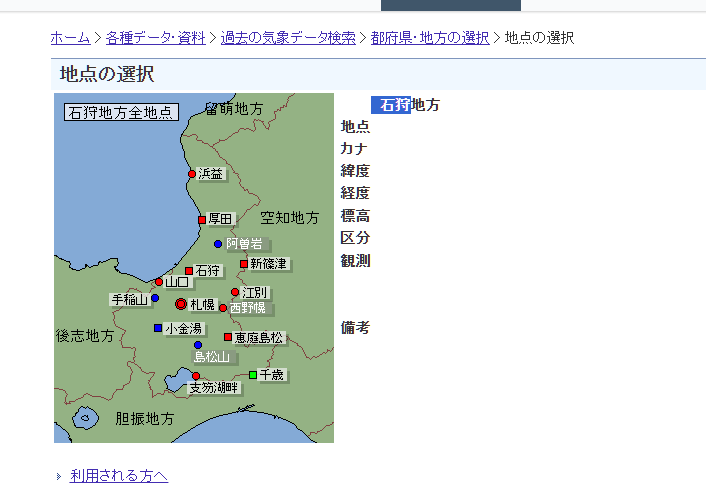The width and height of the screenshot is (706, 499).
Task: Click the 経度 field label
Action: 355,193
